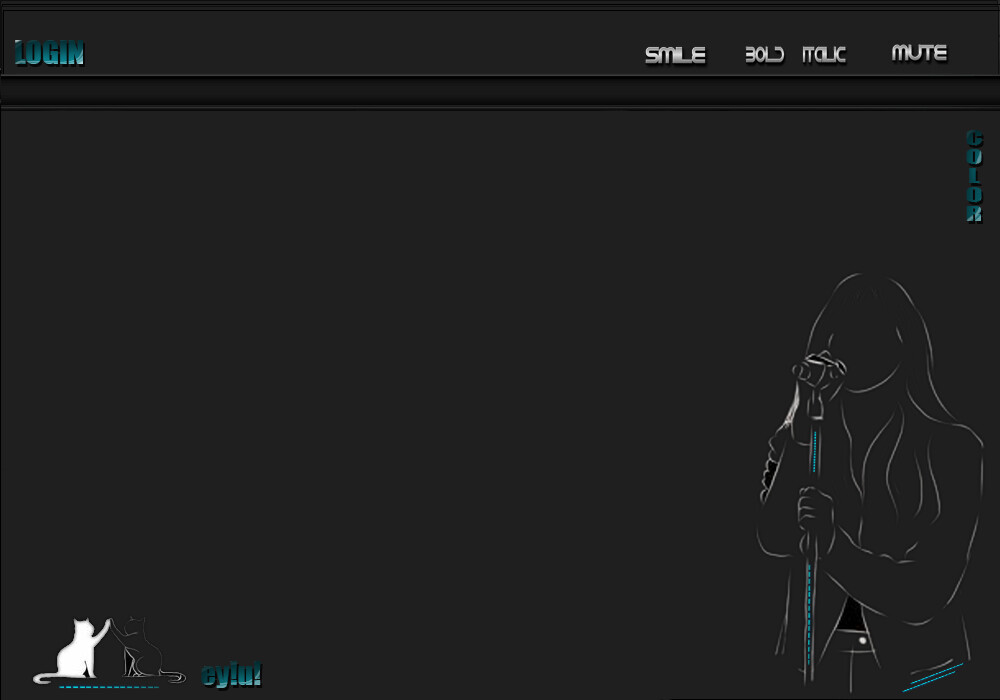
Task: Click the white button on singer's waist
Action: tap(861, 637)
